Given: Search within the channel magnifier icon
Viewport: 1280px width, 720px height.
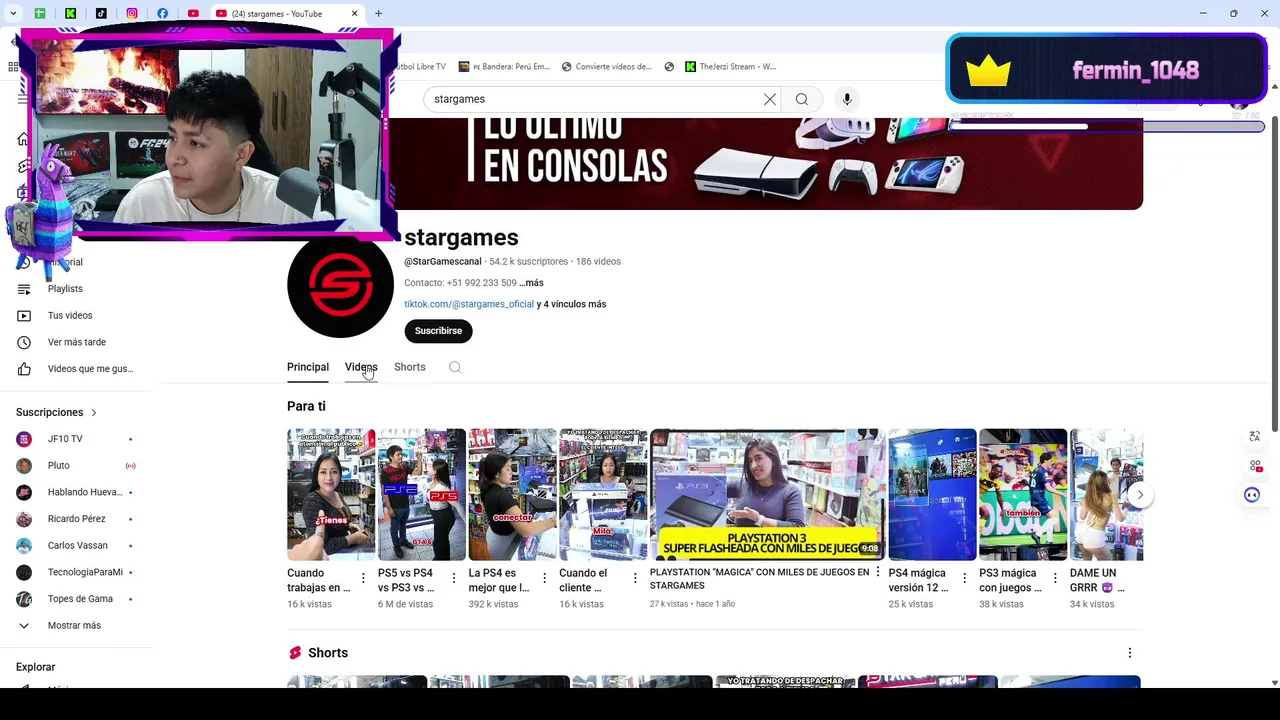Looking at the screenshot, I should coord(455,367).
